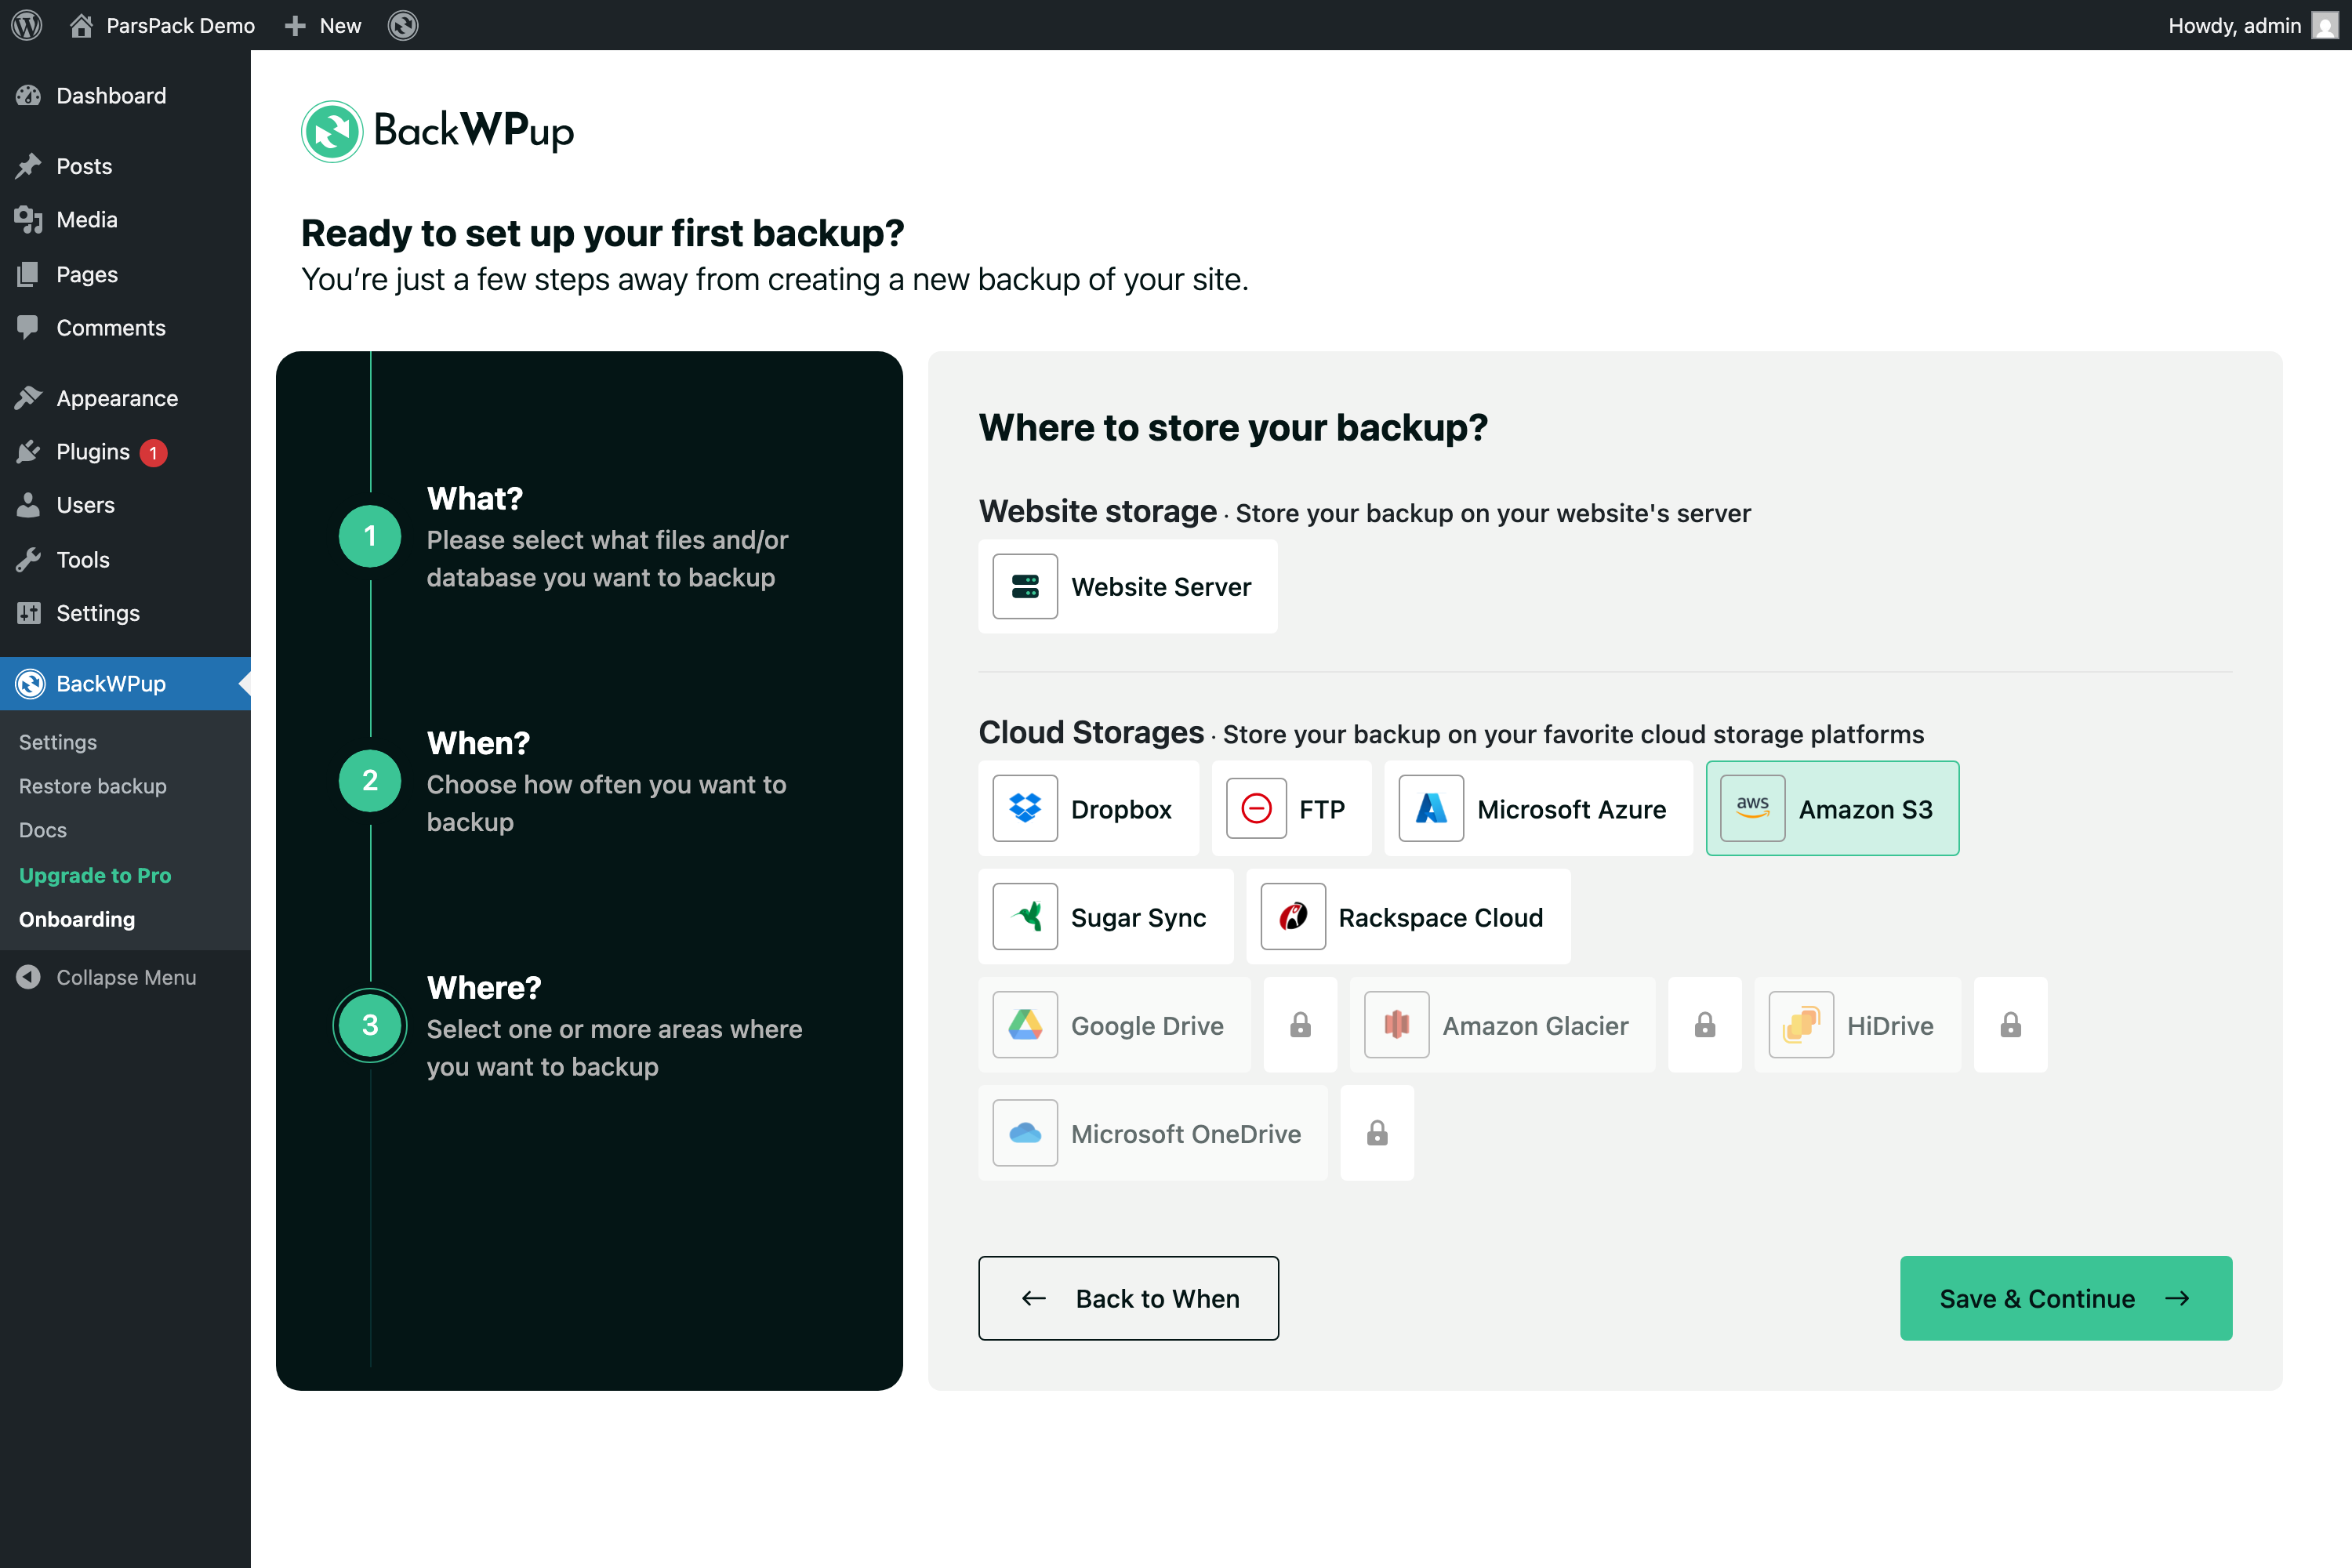Click the HiDrive logo icon
Image resolution: width=2352 pixels, height=1568 pixels.
click(1801, 1025)
